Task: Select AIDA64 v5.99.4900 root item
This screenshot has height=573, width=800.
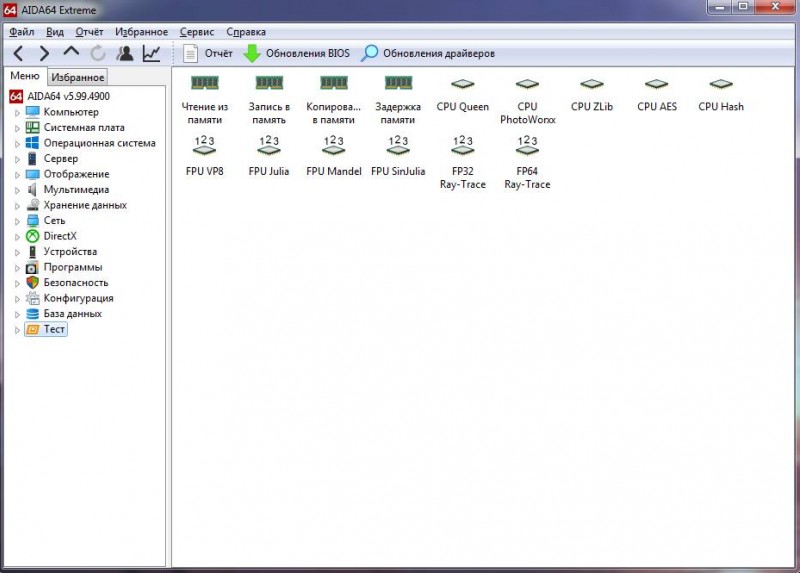Action: click(60, 96)
